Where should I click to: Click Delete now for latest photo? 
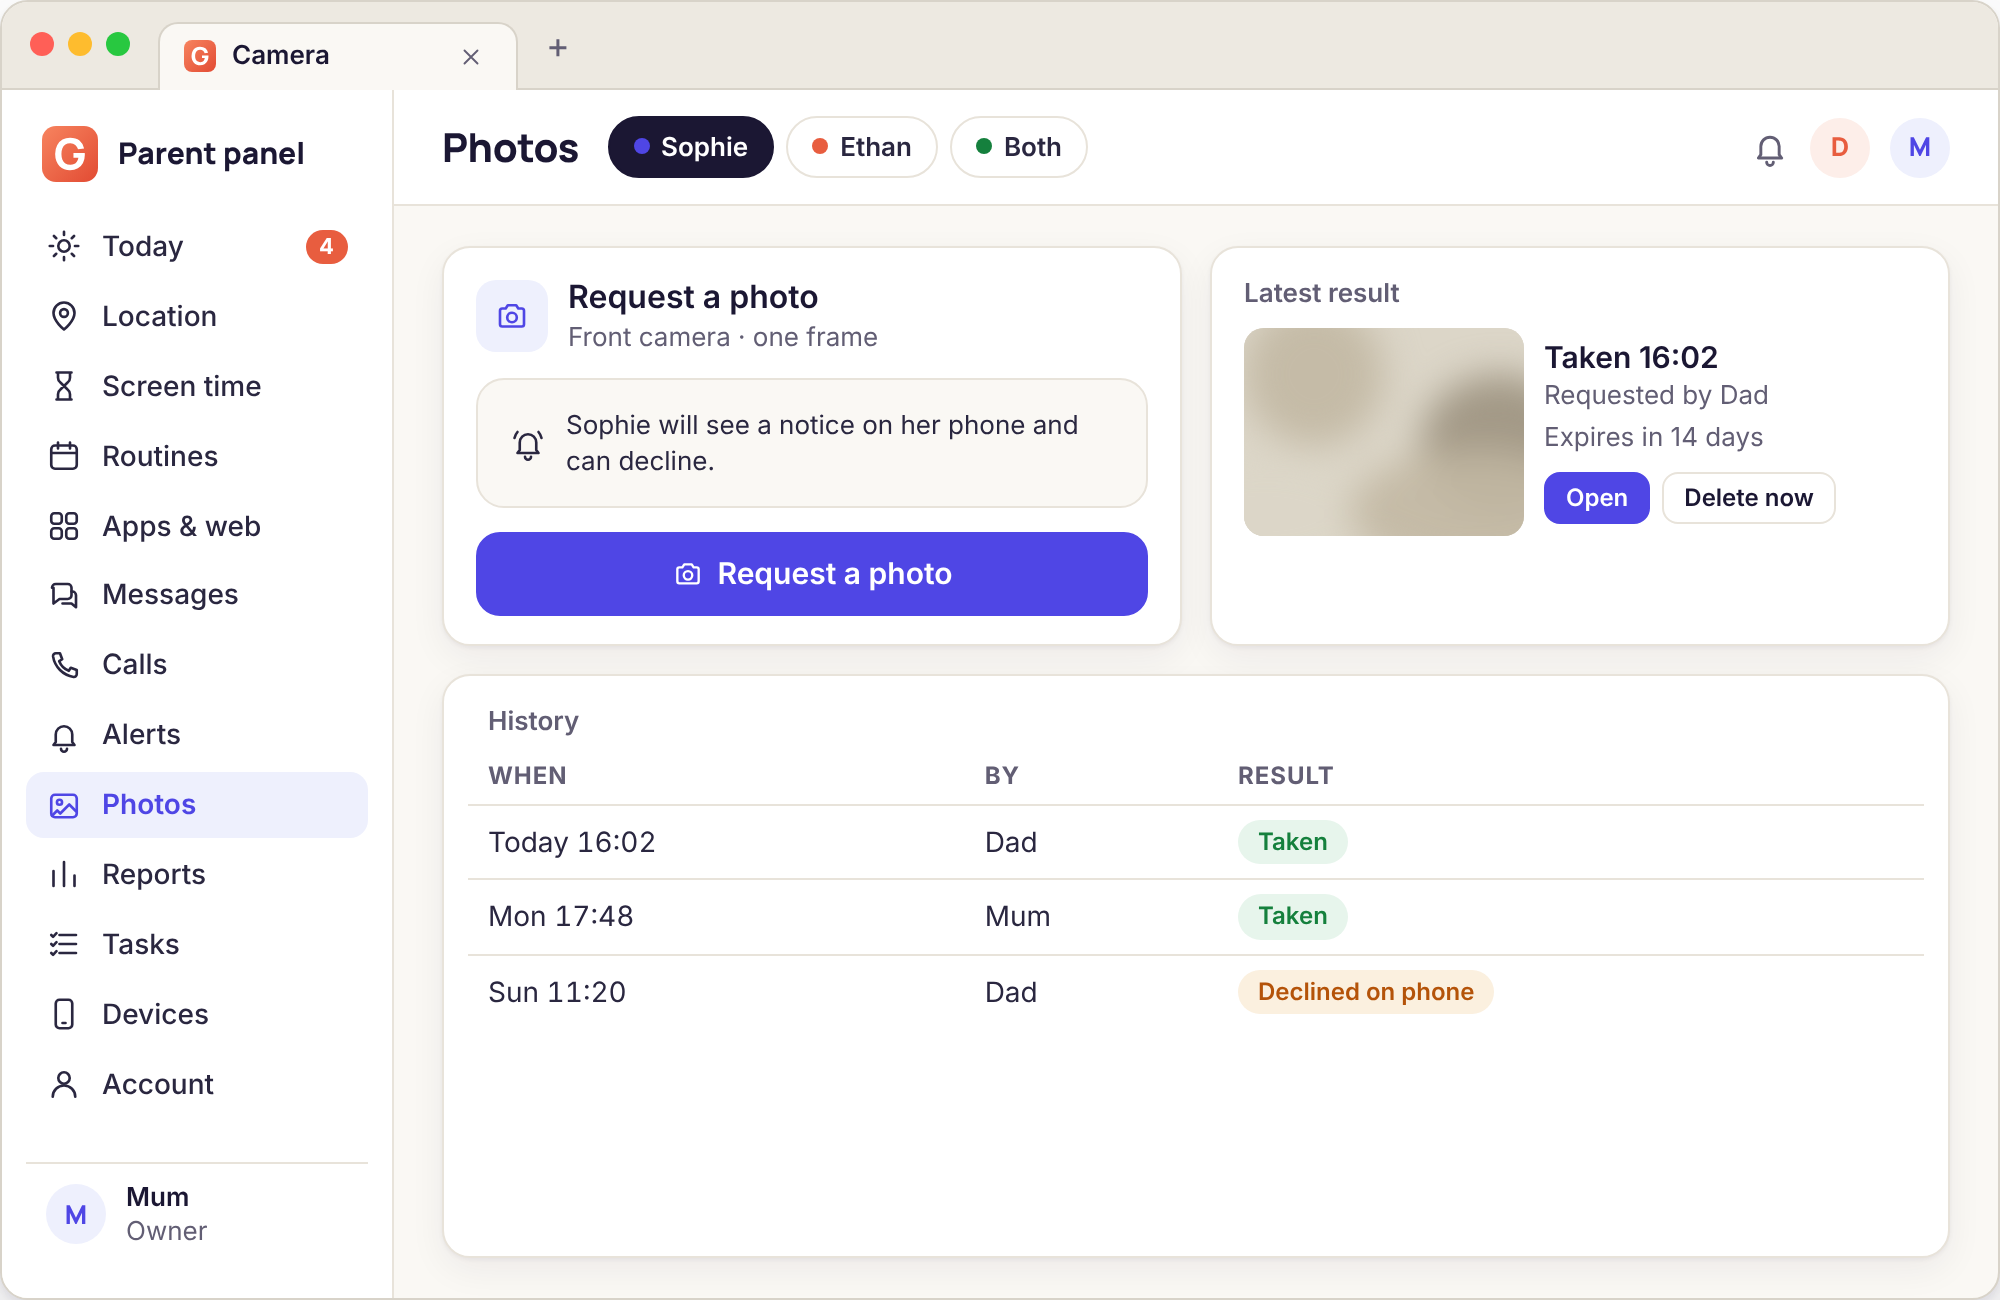tap(1749, 498)
